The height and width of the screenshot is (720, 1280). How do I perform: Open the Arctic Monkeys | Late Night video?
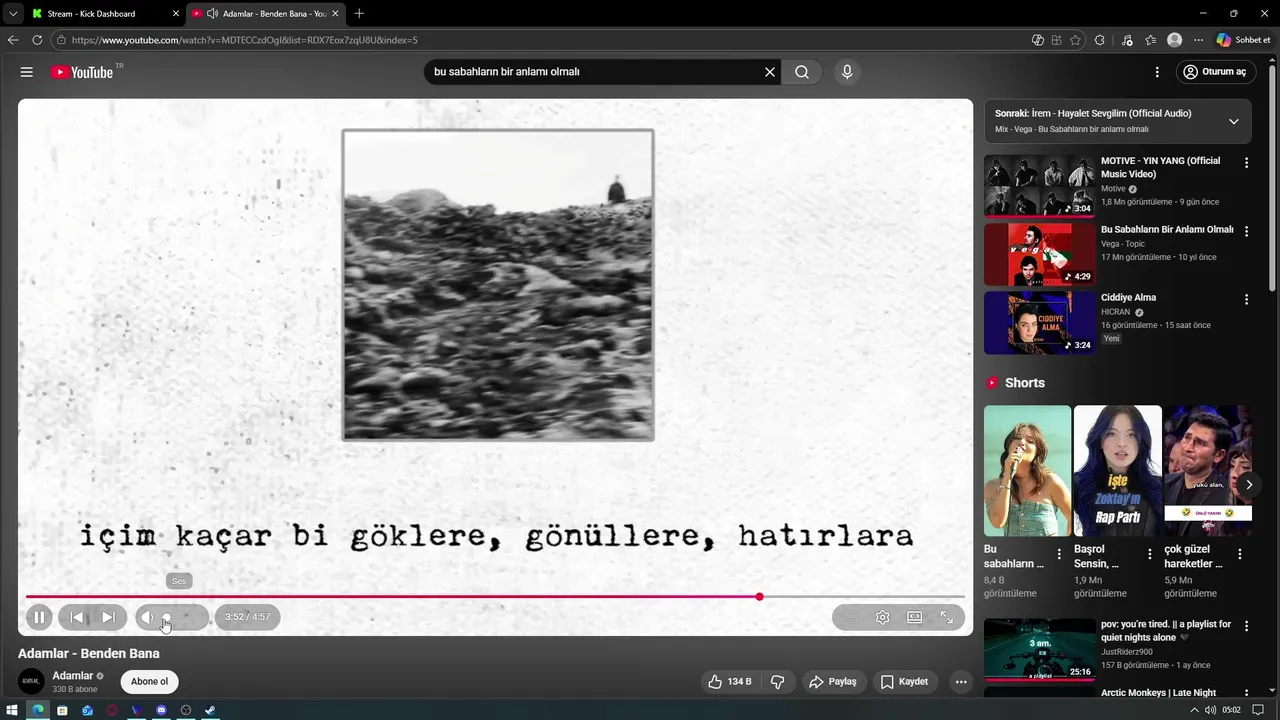pos(1158,692)
